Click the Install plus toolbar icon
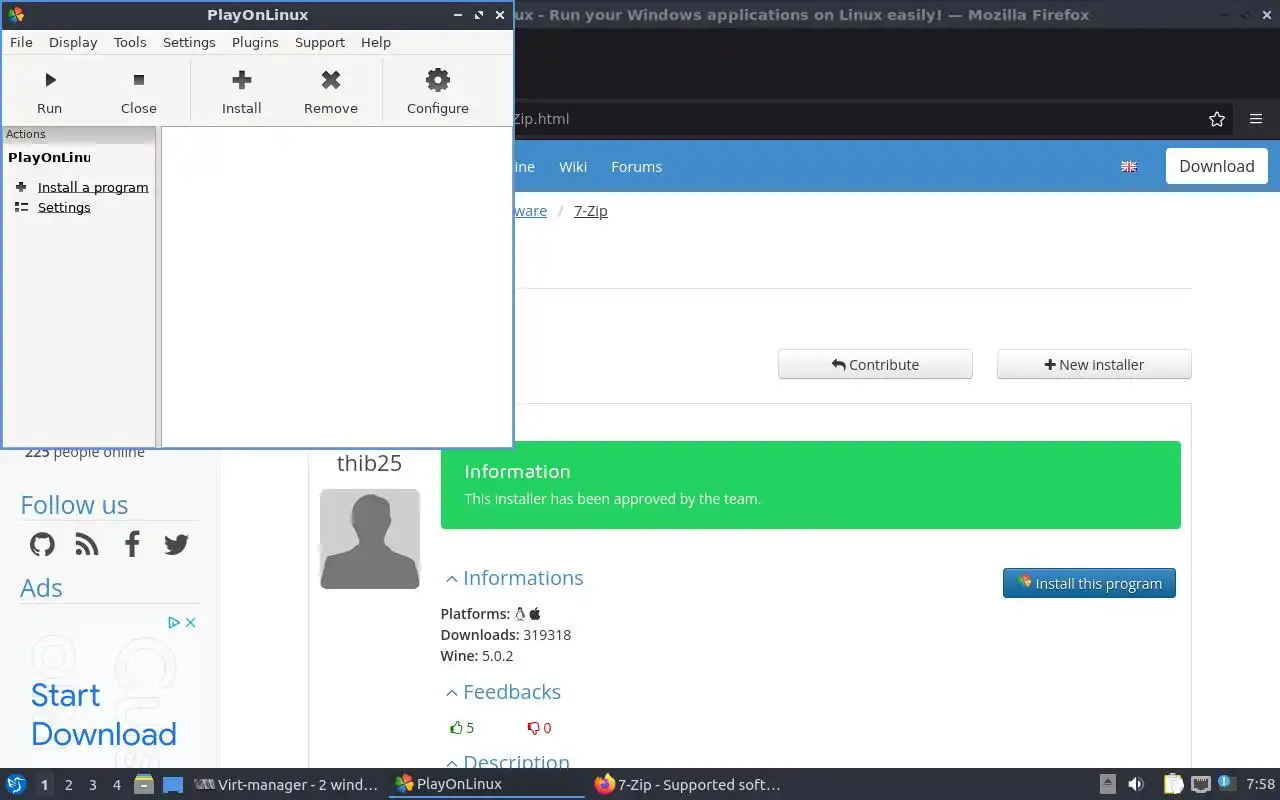Image resolution: width=1280 pixels, height=800 pixels. [242, 80]
